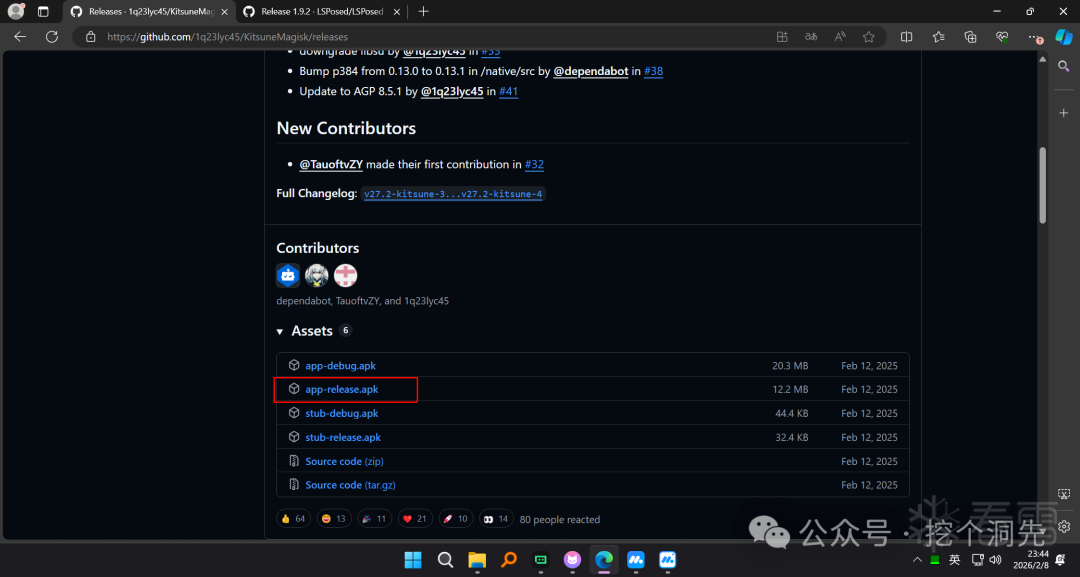Image resolution: width=1080 pixels, height=577 pixels.
Task: Open the v27.2-kitsune-3...v27.2-kitsune-4 changelog link
Action: click(453, 194)
